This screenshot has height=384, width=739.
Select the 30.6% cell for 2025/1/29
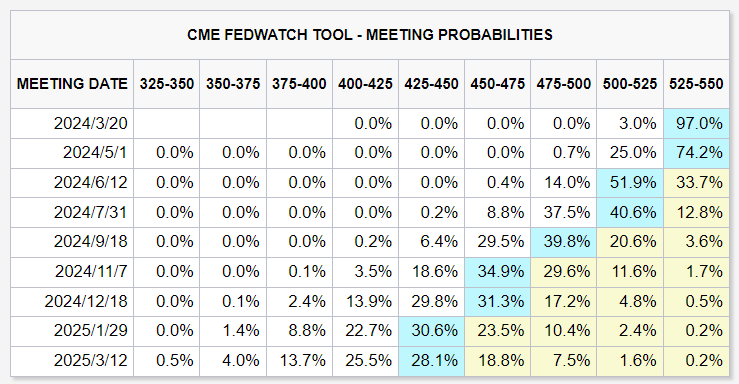[x=432, y=331]
